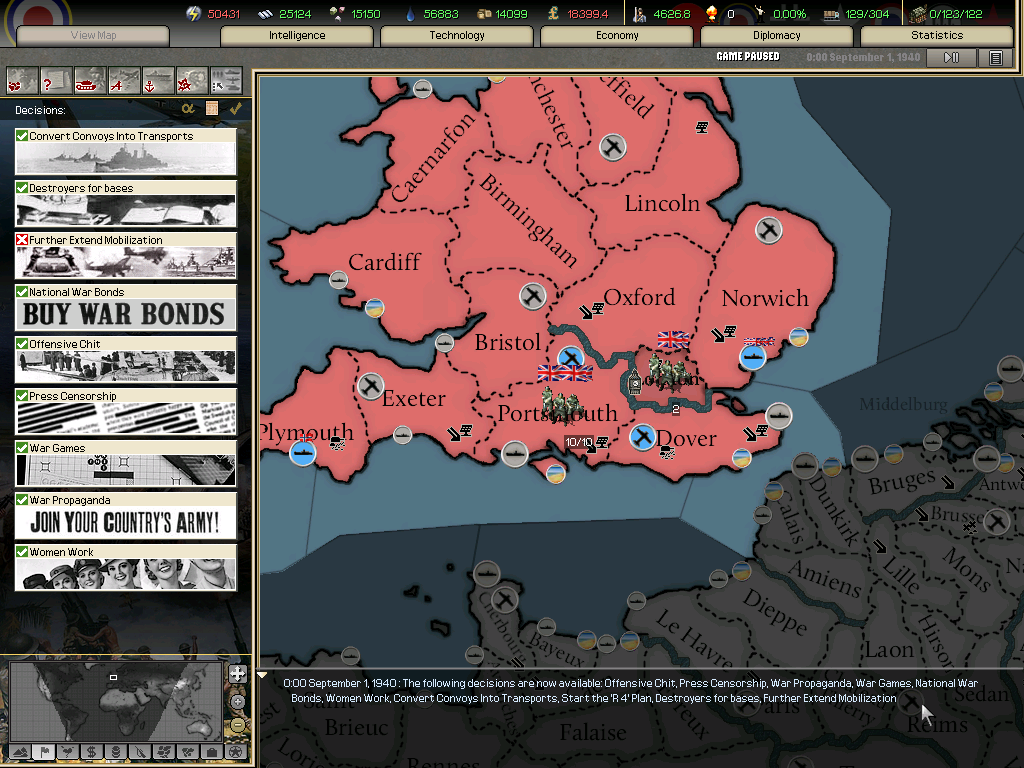Click the Lincoln province label
This screenshot has height=768, width=1024.
(662, 203)
